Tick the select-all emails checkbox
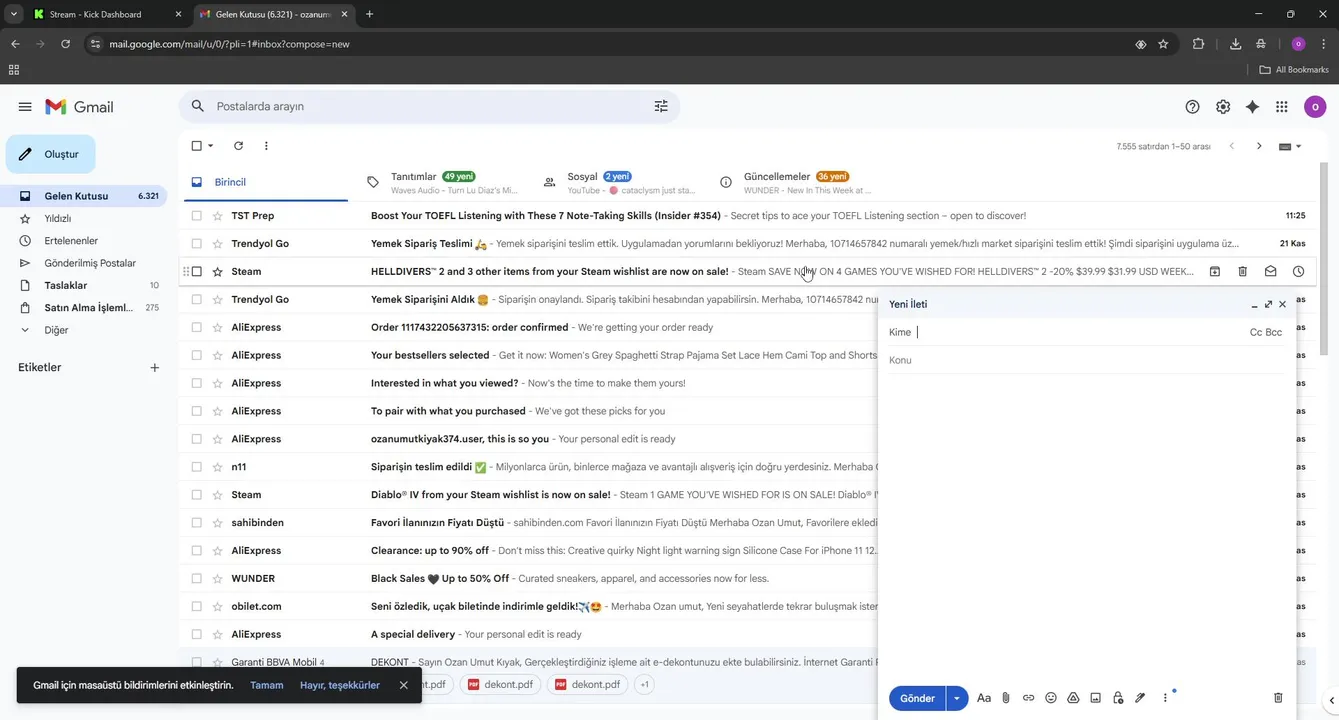 pos(196,146)
